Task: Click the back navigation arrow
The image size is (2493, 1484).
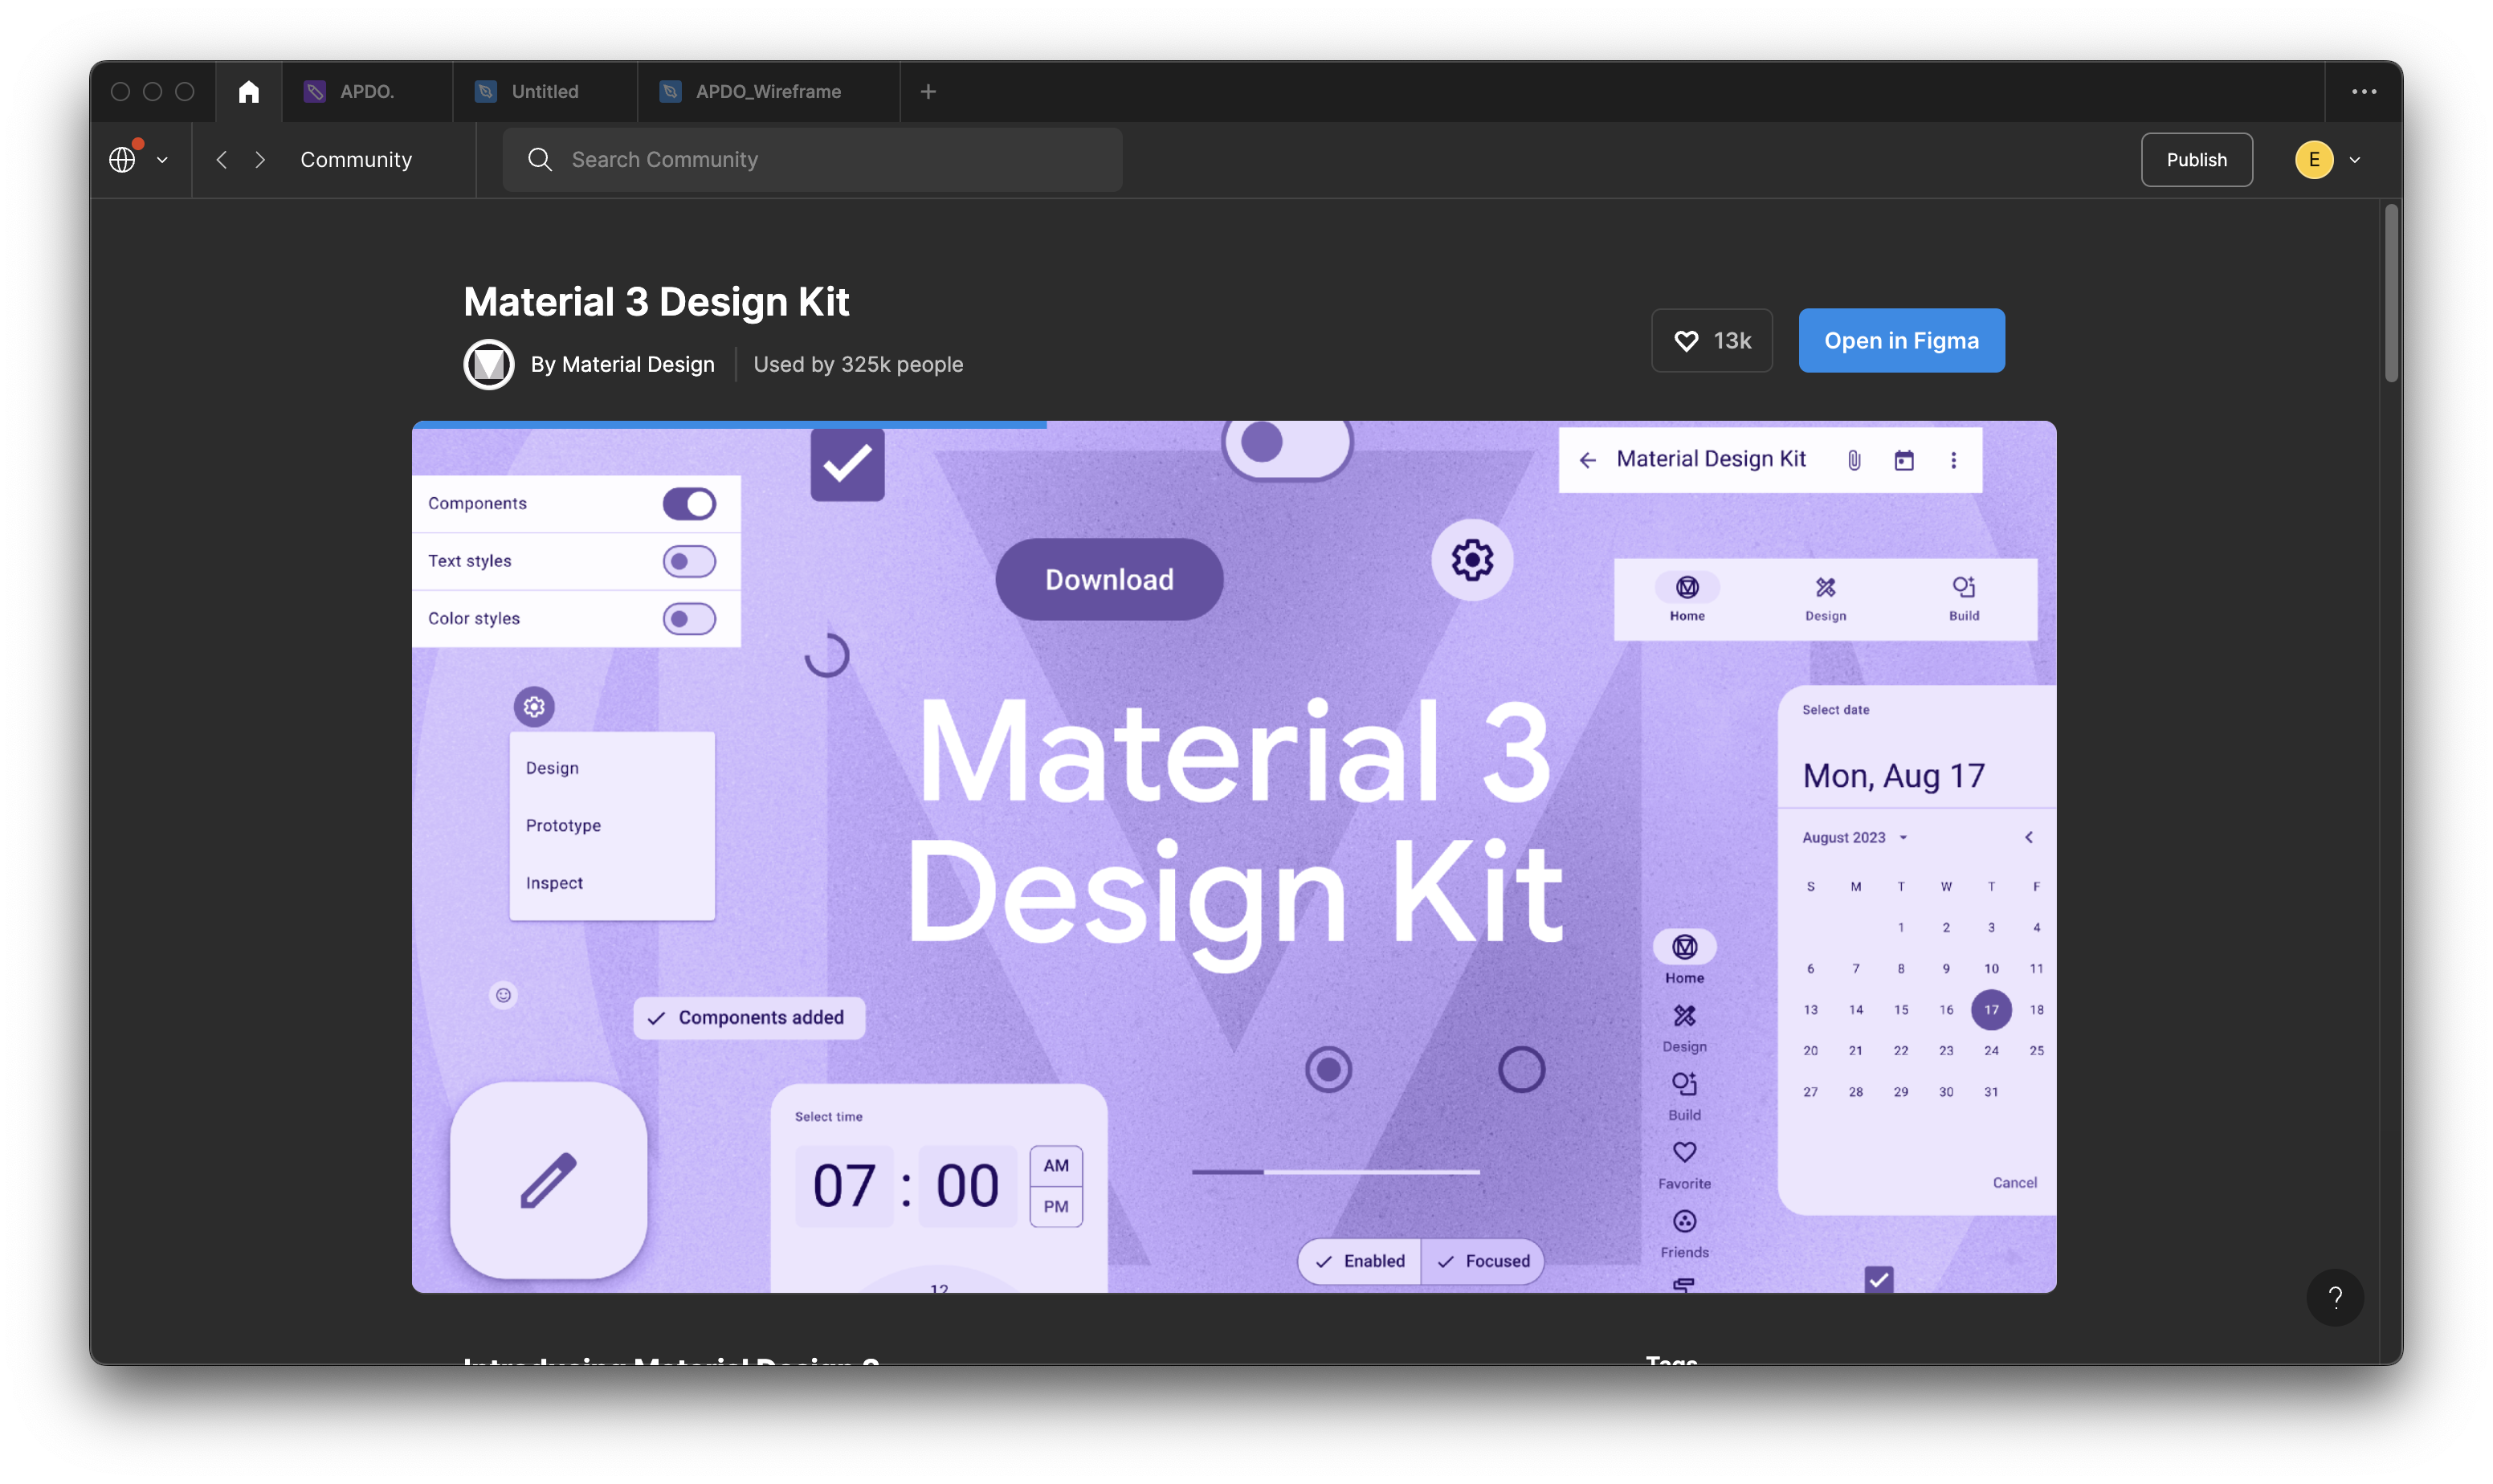Action: [222, 160]
